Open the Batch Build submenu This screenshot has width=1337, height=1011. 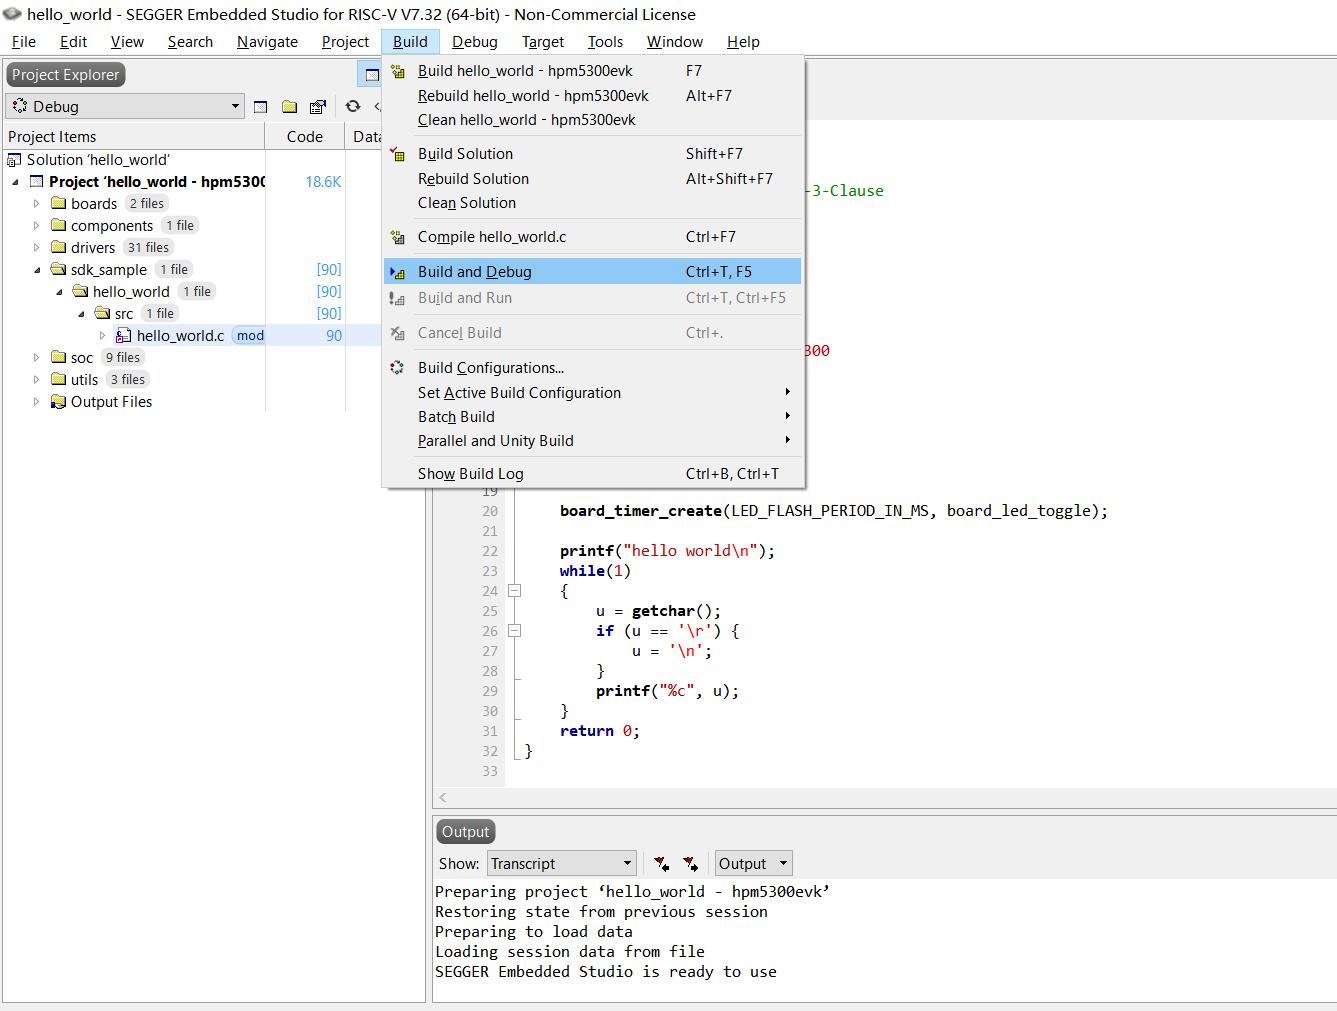(x=592, y=417)
